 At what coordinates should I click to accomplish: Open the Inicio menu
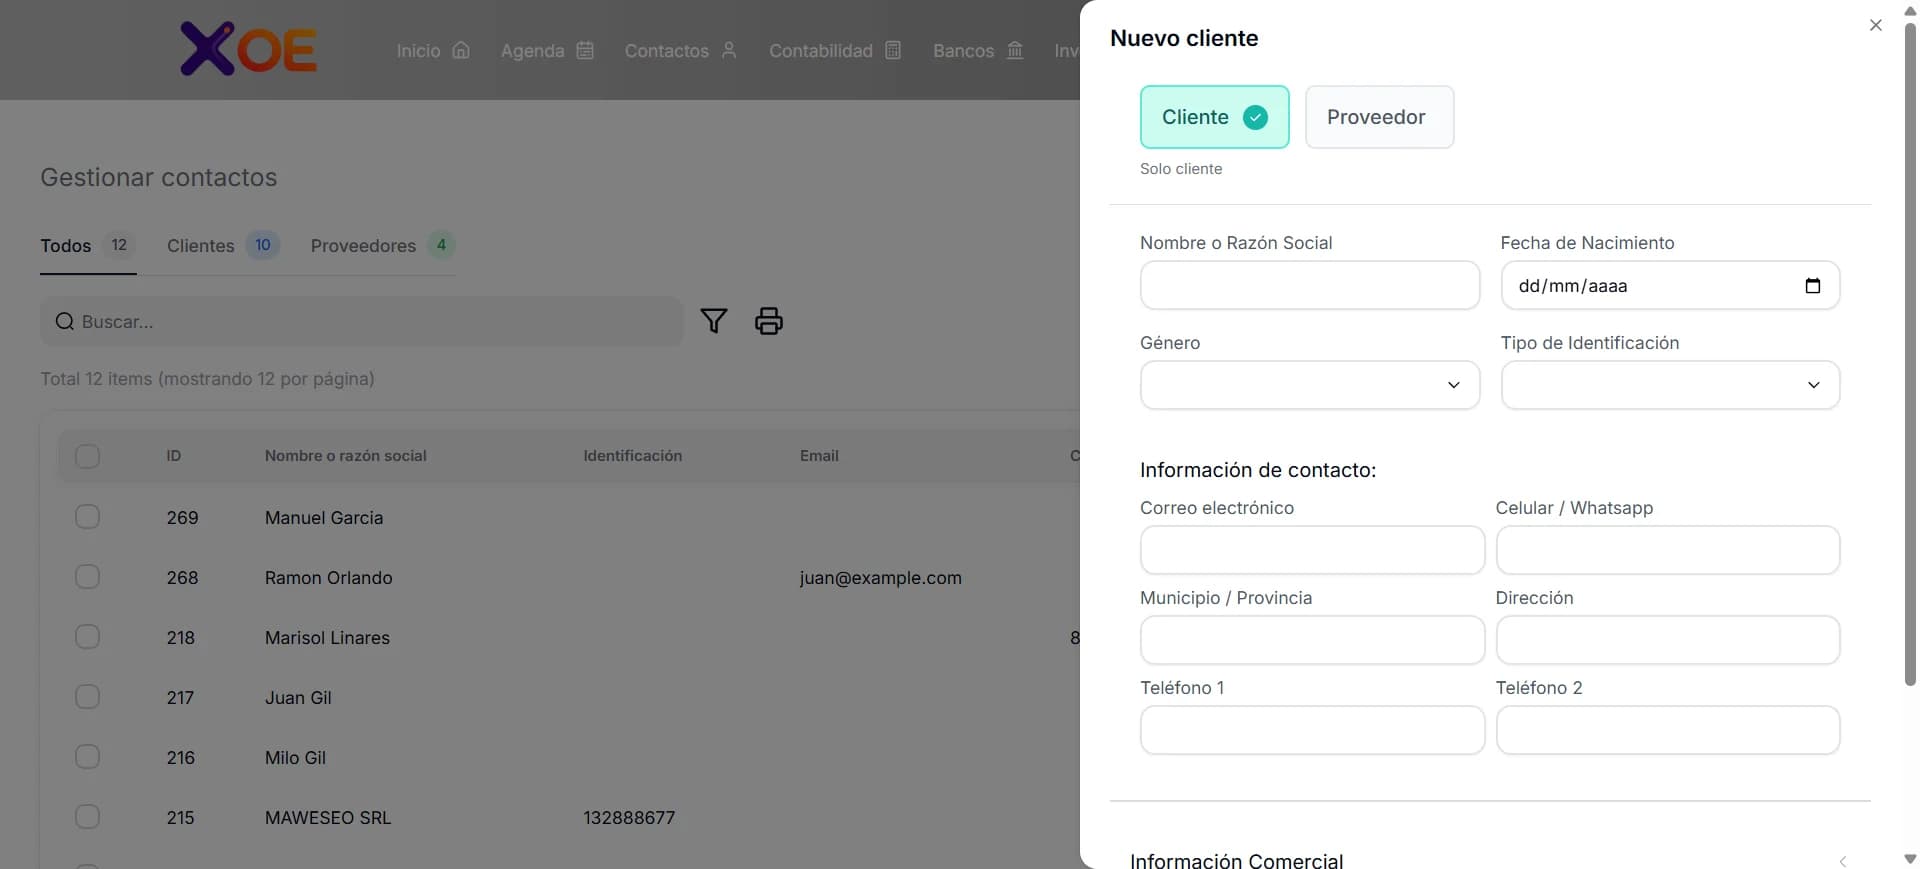point(433,50)
